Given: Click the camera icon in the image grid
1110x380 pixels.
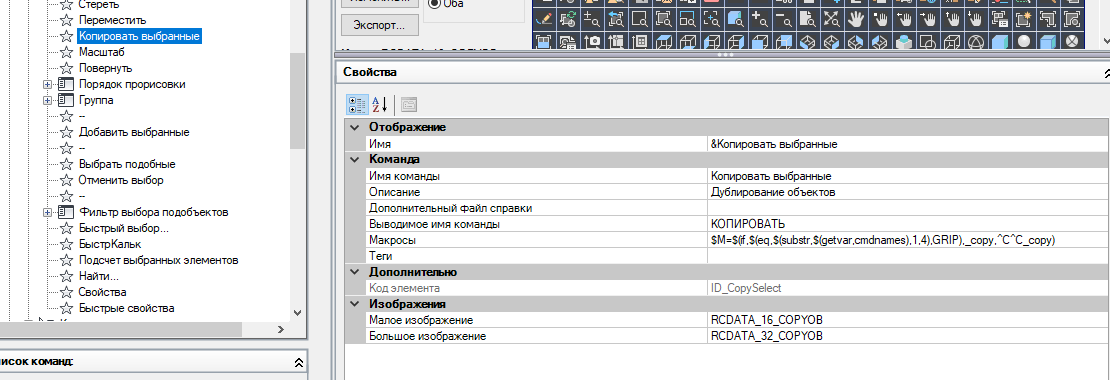Looking at the screenshot, I should pyautogui.click(x=593, y=41).
